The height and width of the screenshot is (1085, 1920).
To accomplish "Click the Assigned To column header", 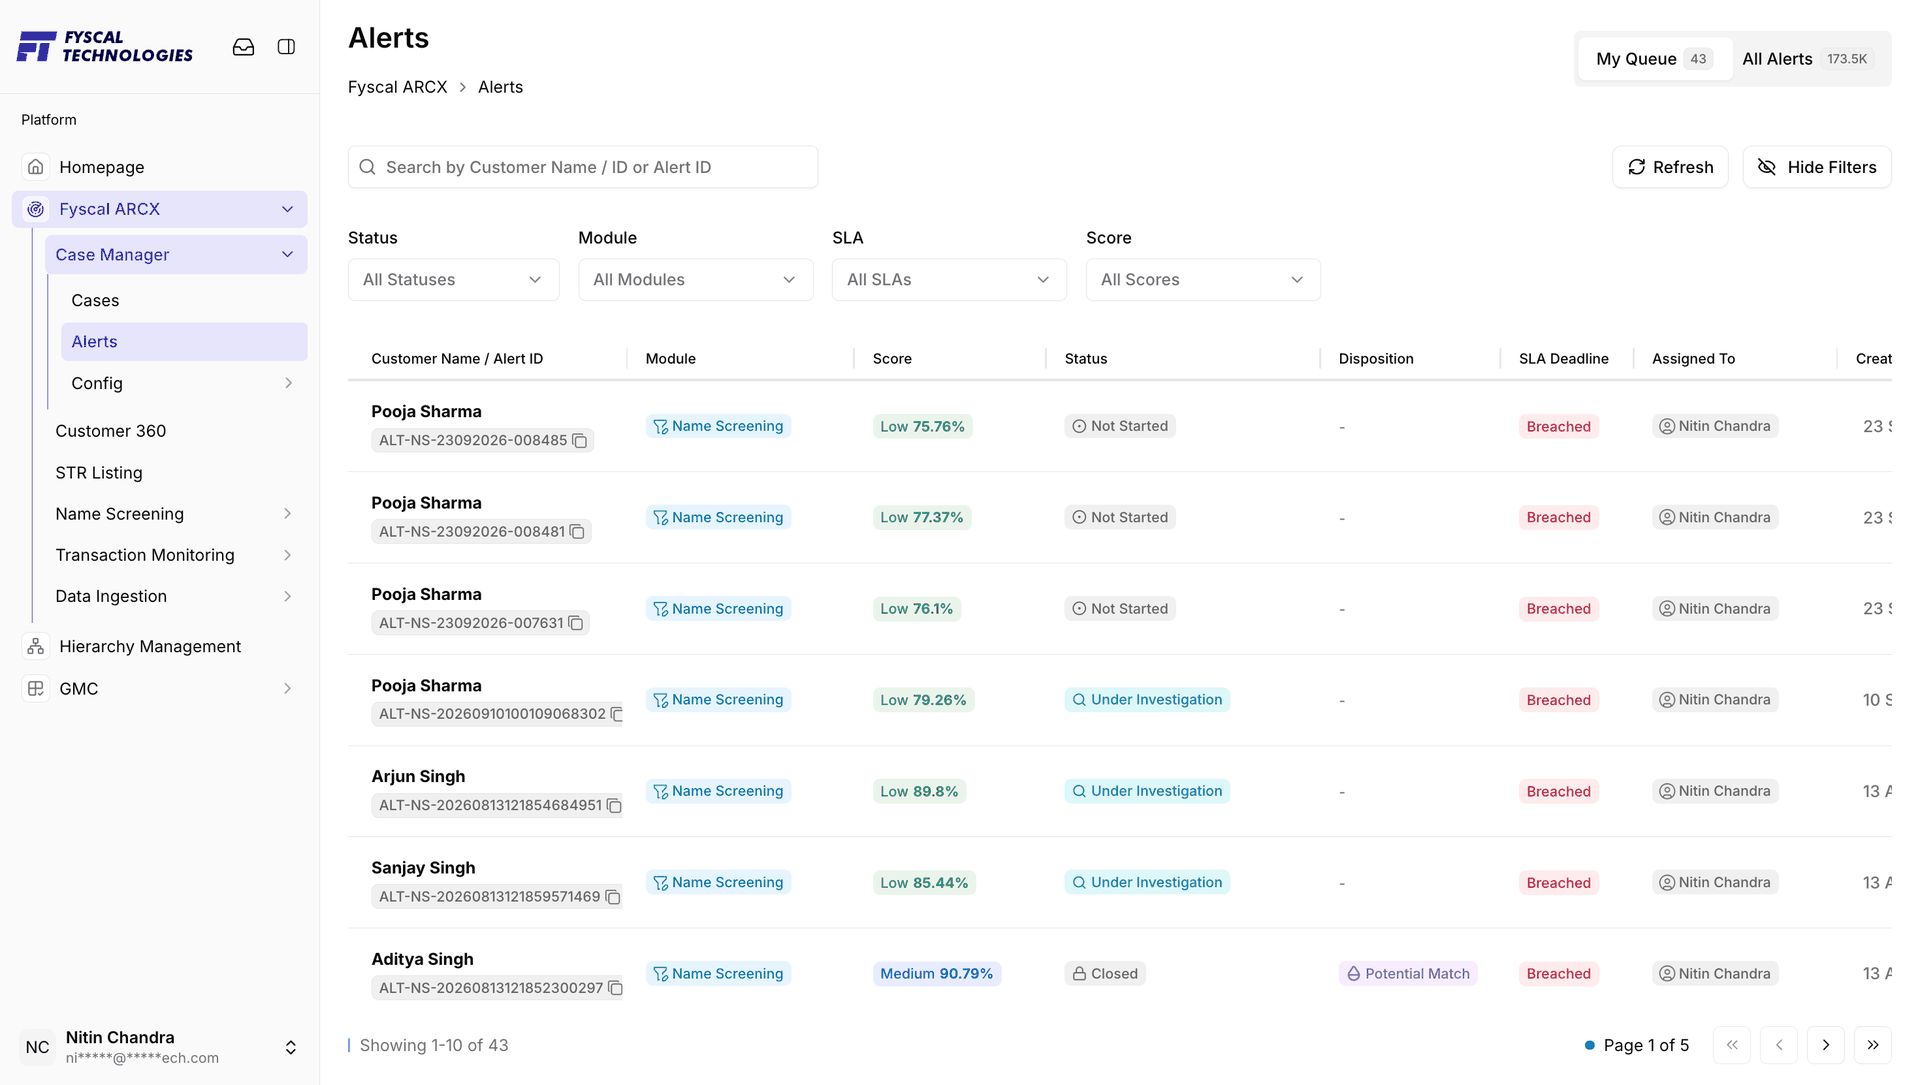I will point(1693,359).
